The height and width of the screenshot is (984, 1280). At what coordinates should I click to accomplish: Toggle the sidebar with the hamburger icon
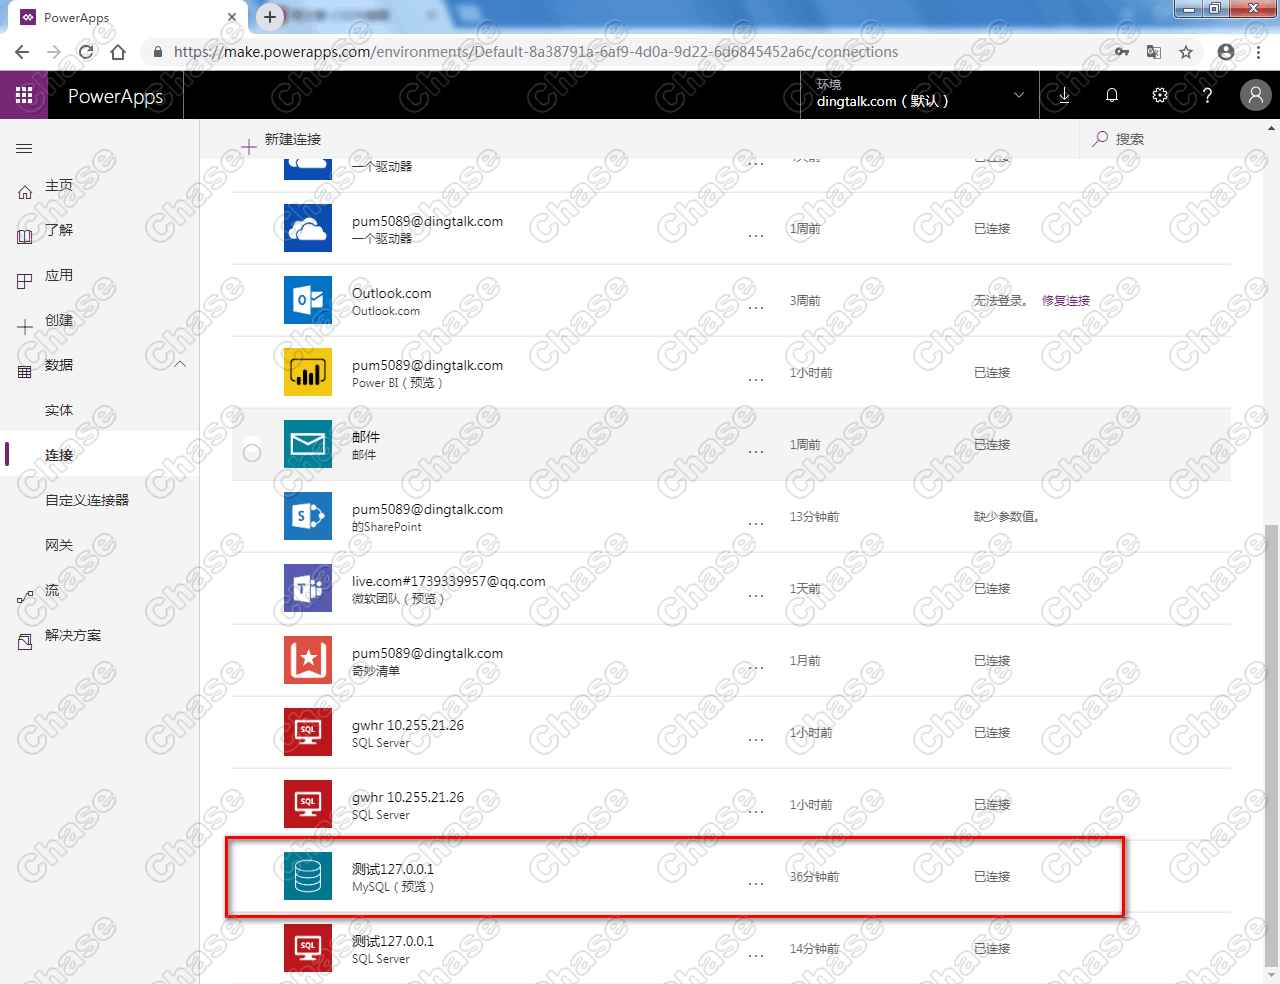(24, 147)
